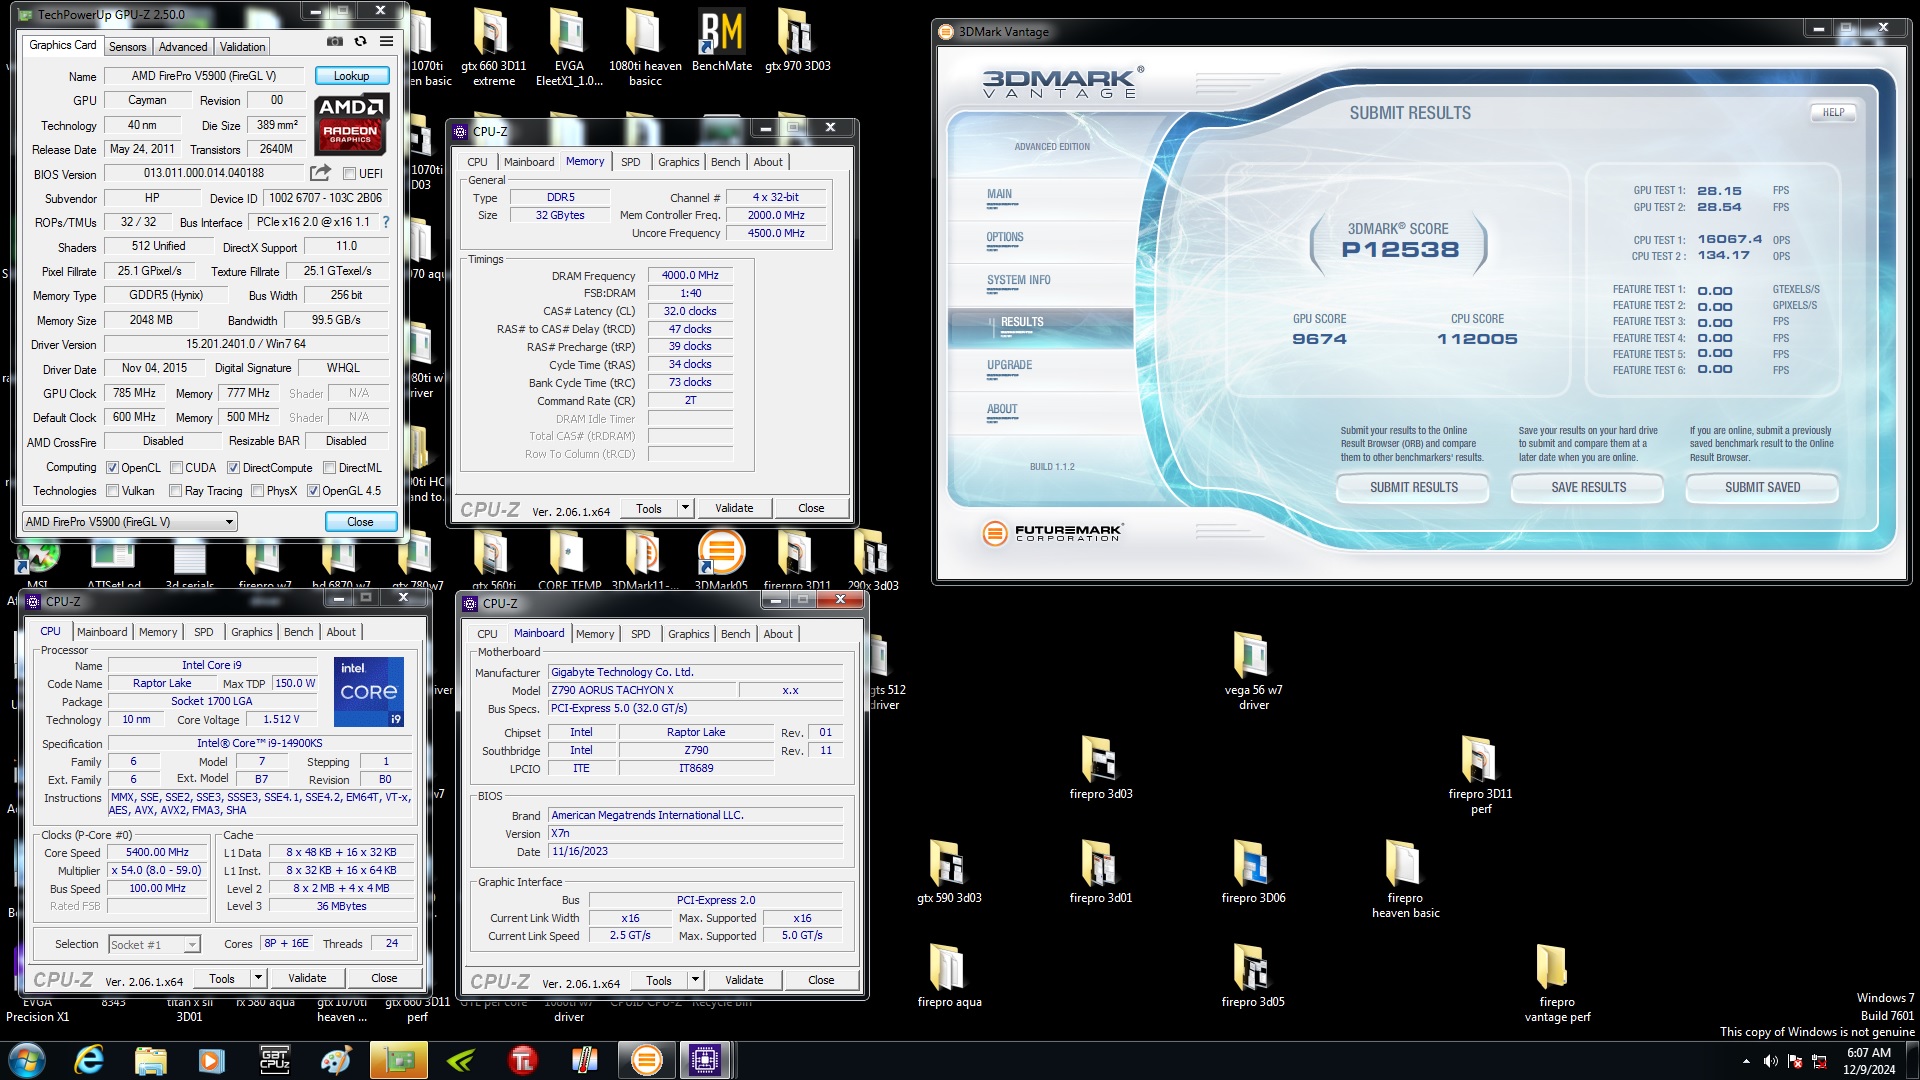Toggle the DirectCompute checkbox
Screen dimensions: 1920x1080
[x=233, y=467]
